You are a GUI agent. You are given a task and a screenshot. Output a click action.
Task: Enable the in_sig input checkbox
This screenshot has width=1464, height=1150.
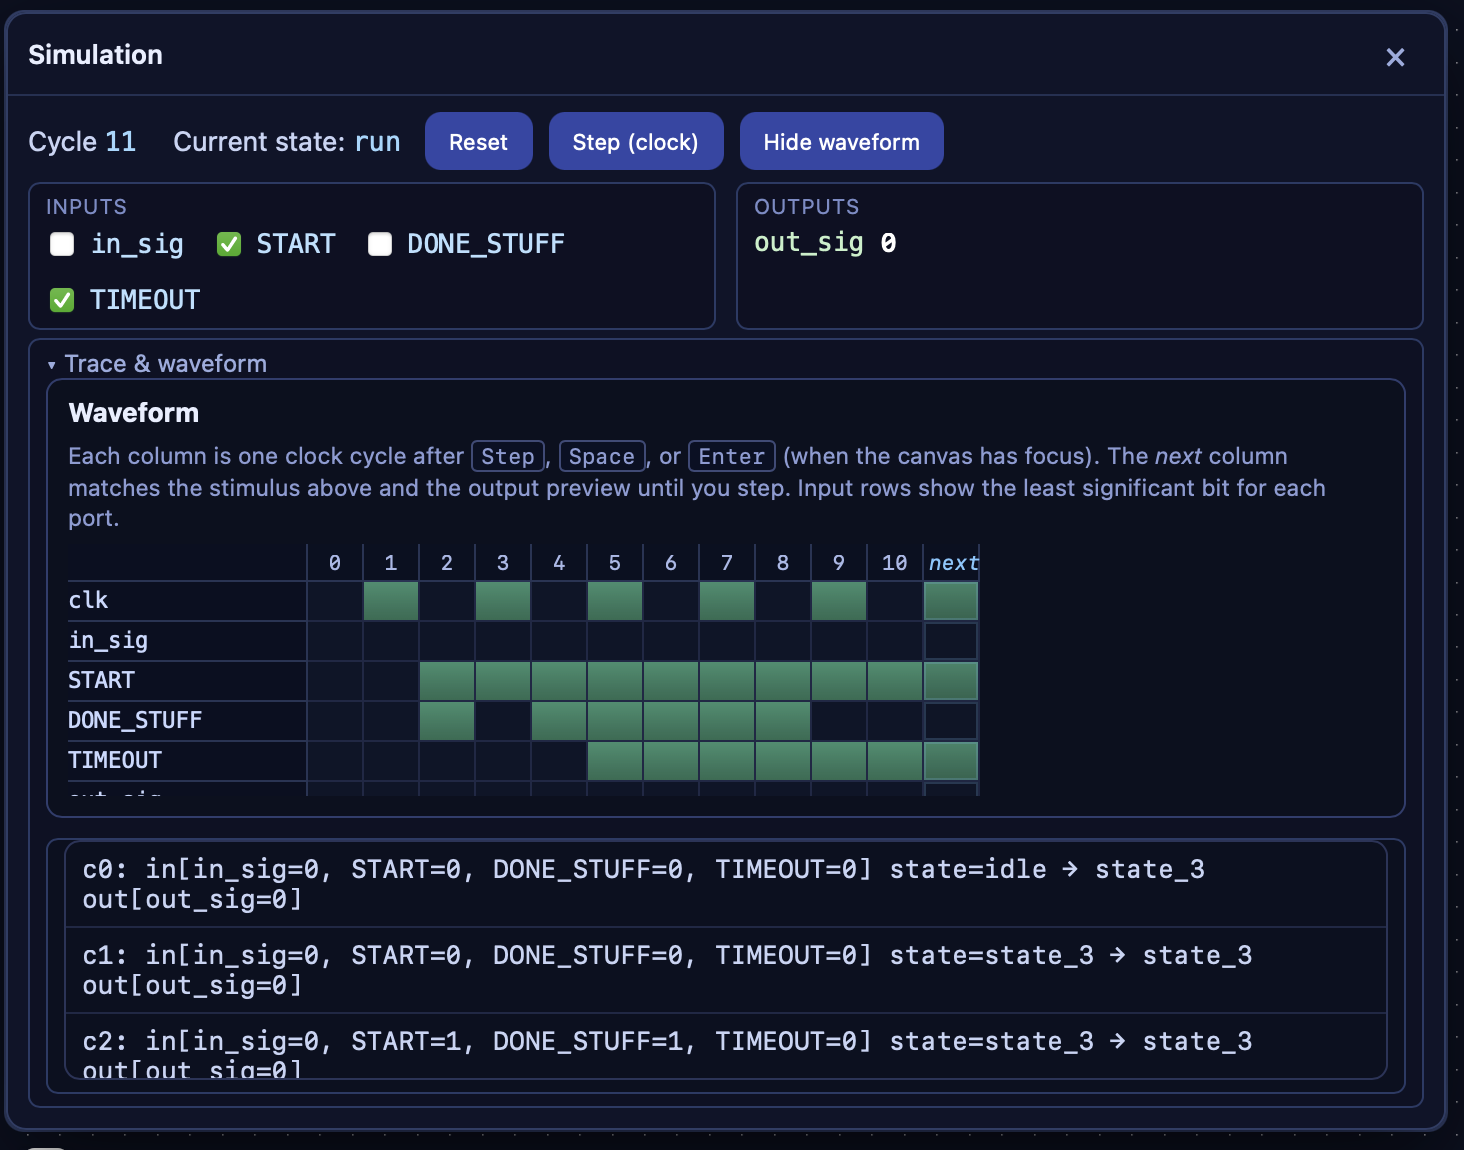pos(62,244)
